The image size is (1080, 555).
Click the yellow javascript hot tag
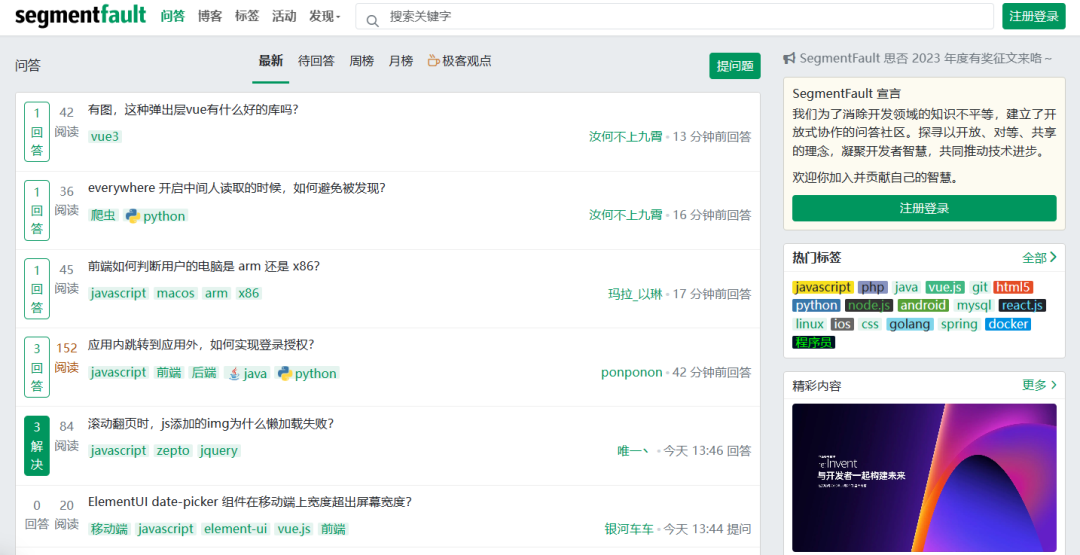tap(823, 287)
